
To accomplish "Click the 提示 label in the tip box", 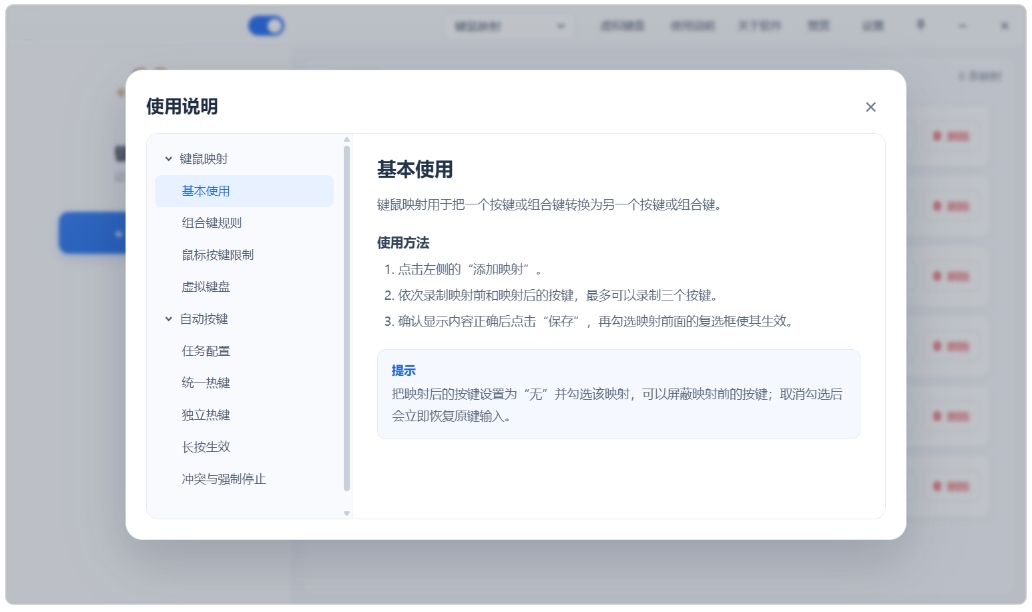I will [403, 370].
